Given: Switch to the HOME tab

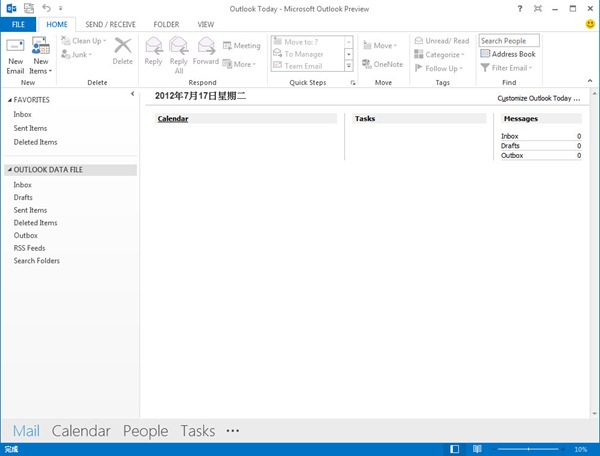Looking at the screenshot, I should tap(57, 24).
